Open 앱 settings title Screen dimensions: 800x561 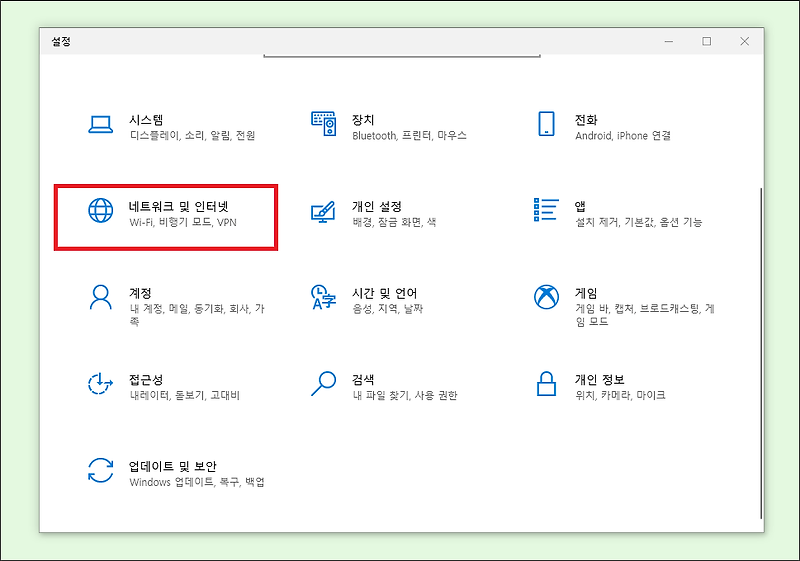580,207
